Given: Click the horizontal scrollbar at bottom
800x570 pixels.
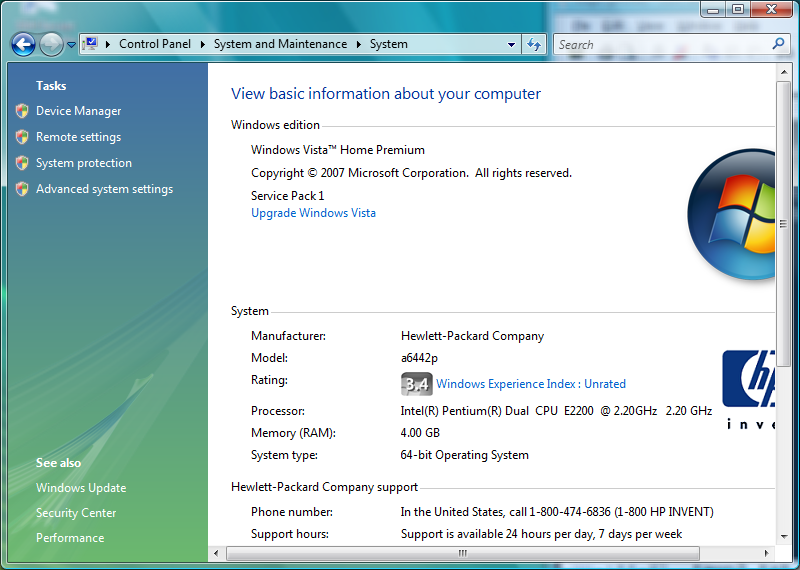Looking at the screenshot, I should click(462, 553).
